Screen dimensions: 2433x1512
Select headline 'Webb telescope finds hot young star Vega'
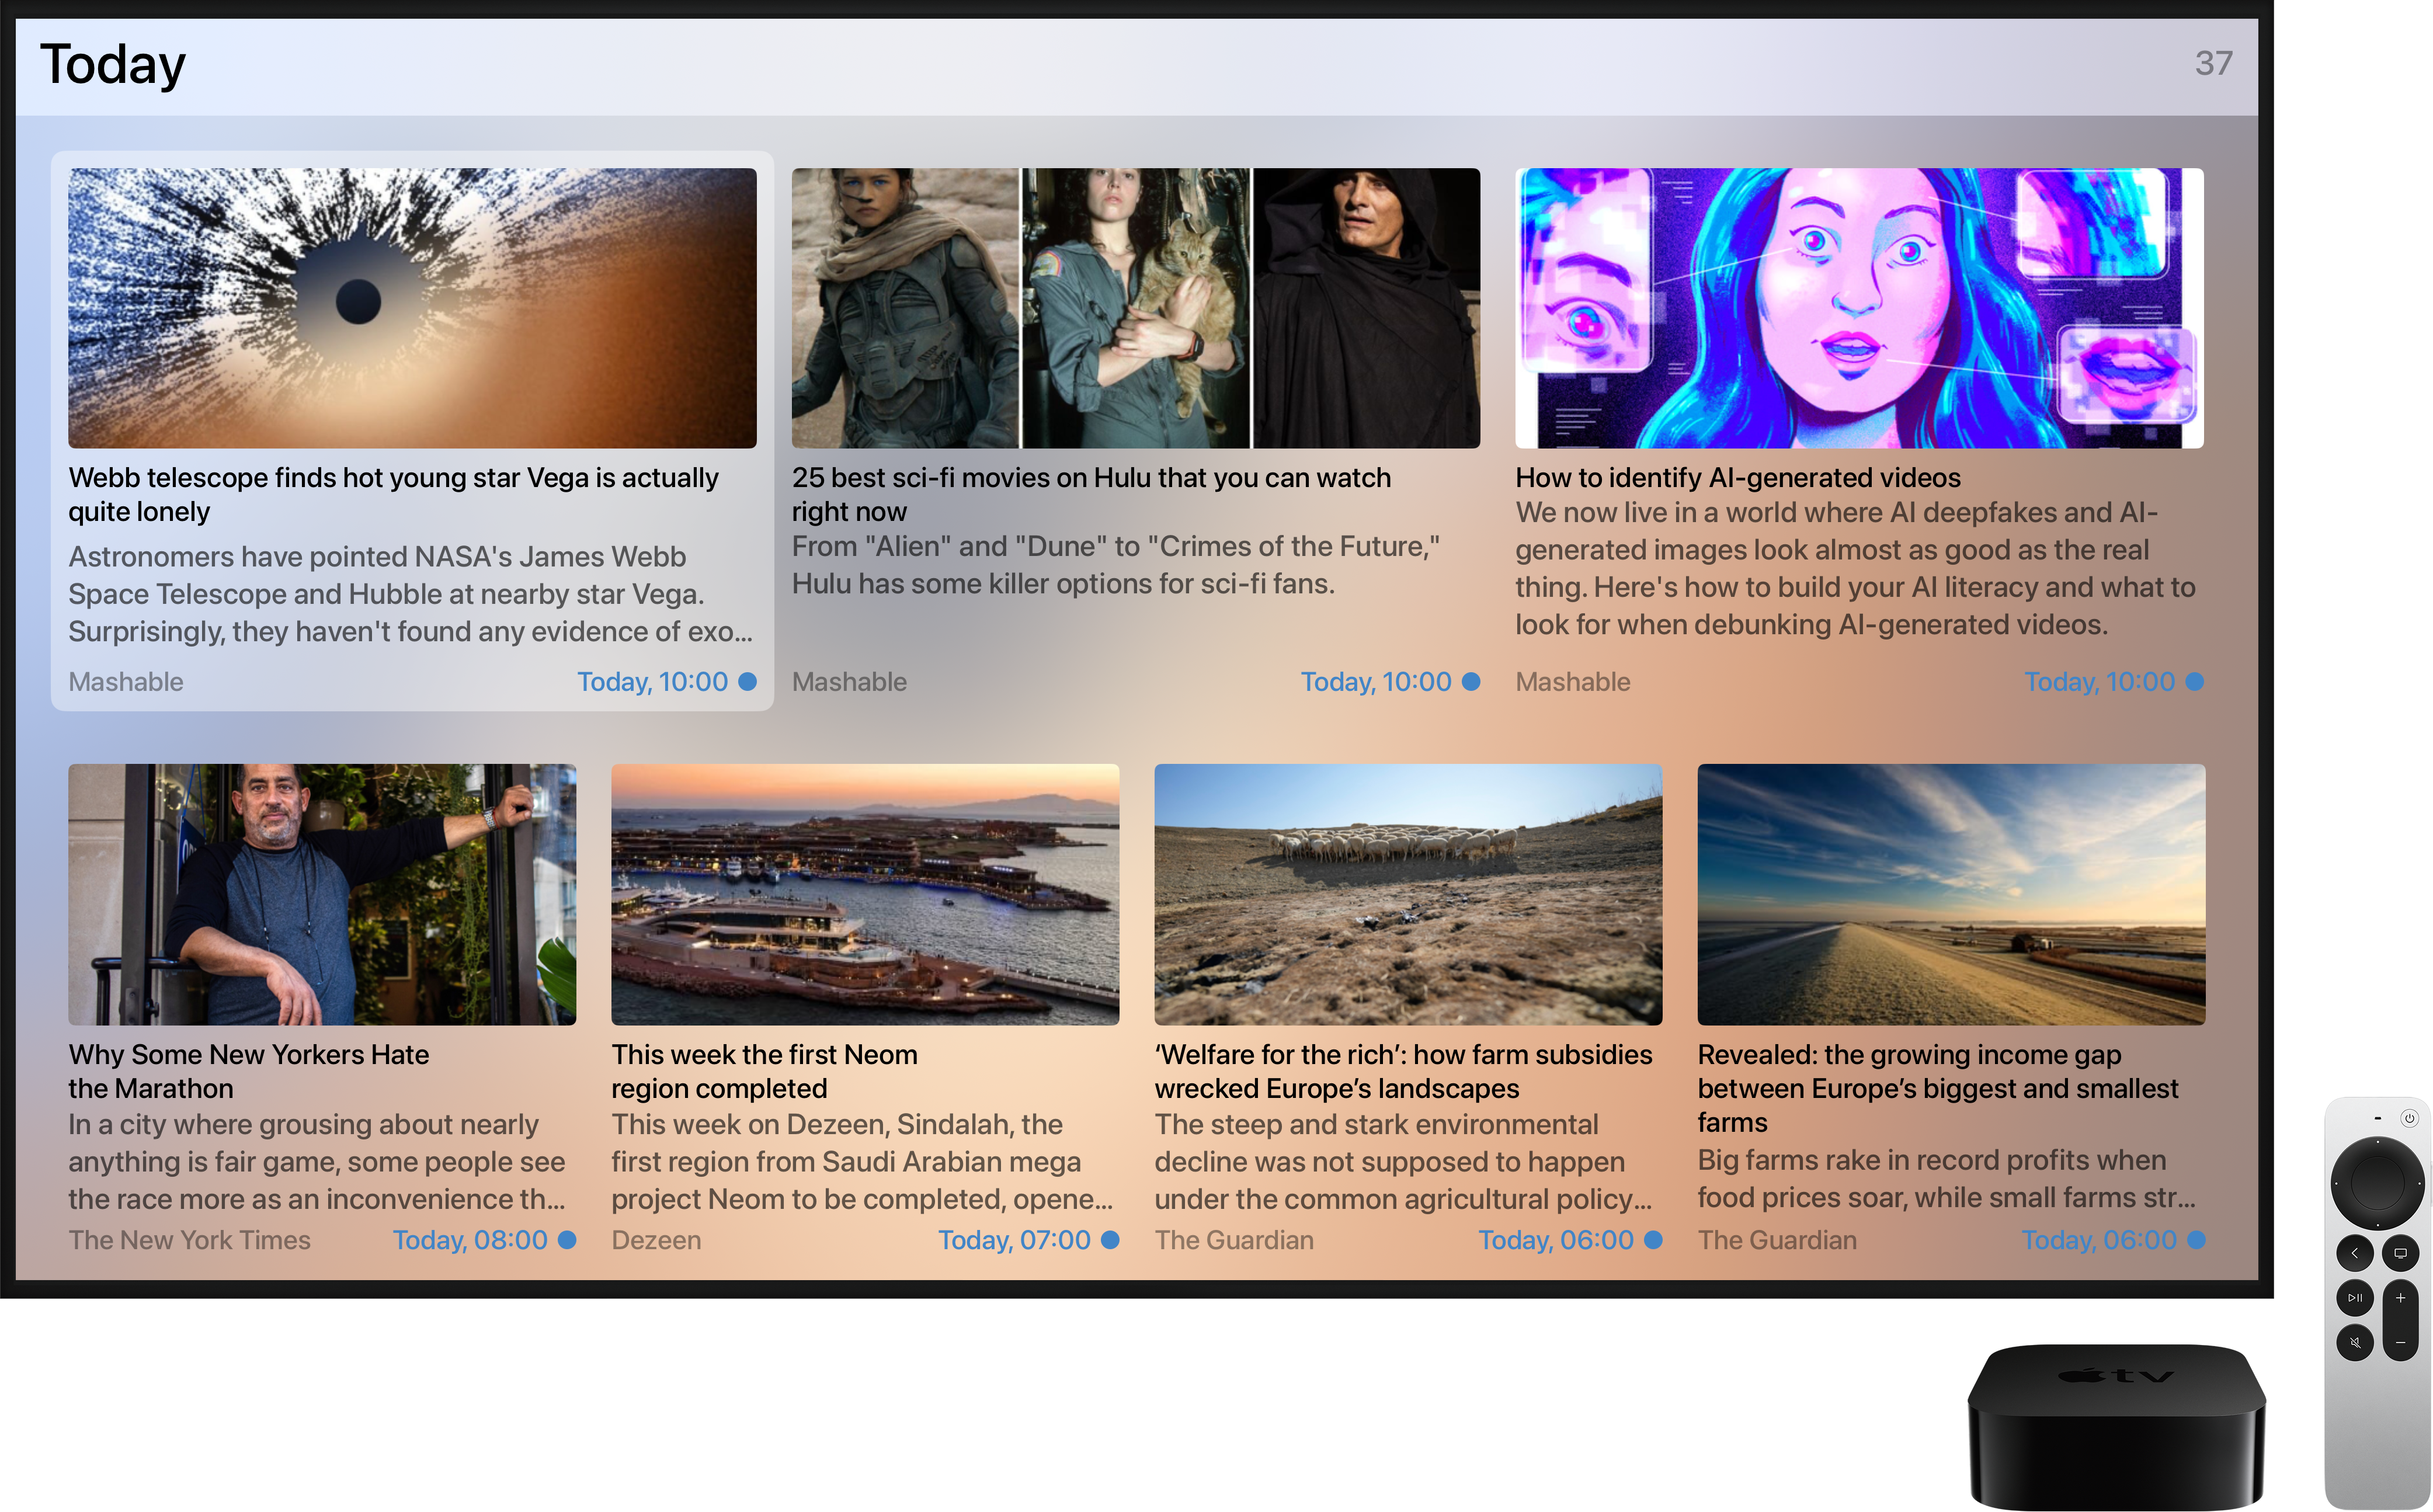click(x=393, y=494)
